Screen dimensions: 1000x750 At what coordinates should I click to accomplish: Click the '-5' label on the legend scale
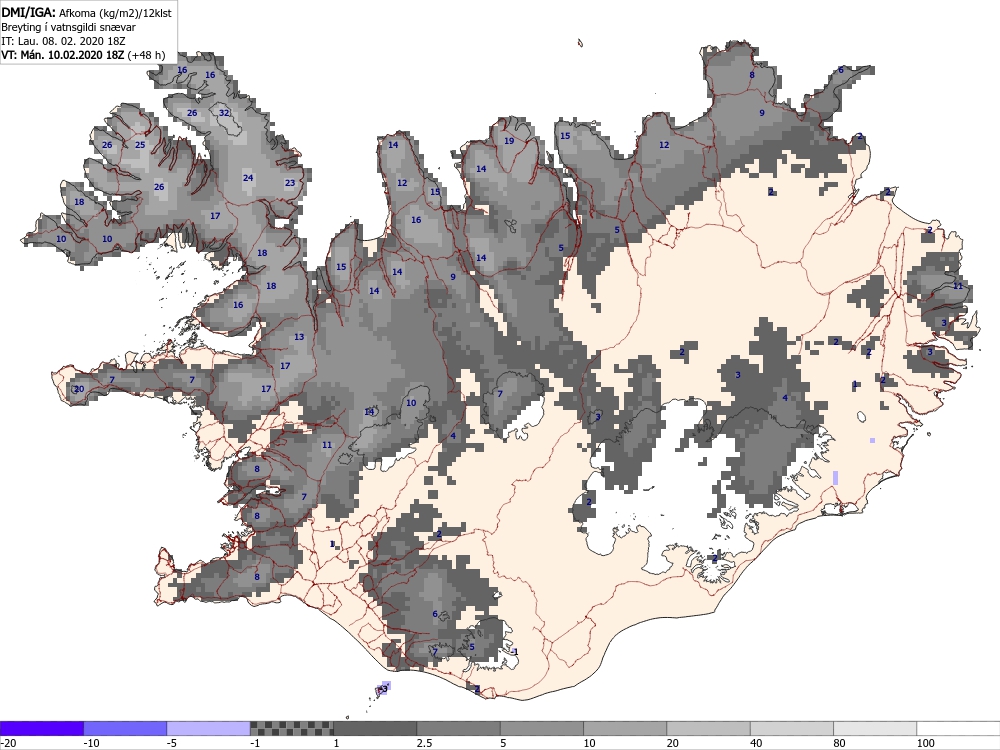point(172,743)
